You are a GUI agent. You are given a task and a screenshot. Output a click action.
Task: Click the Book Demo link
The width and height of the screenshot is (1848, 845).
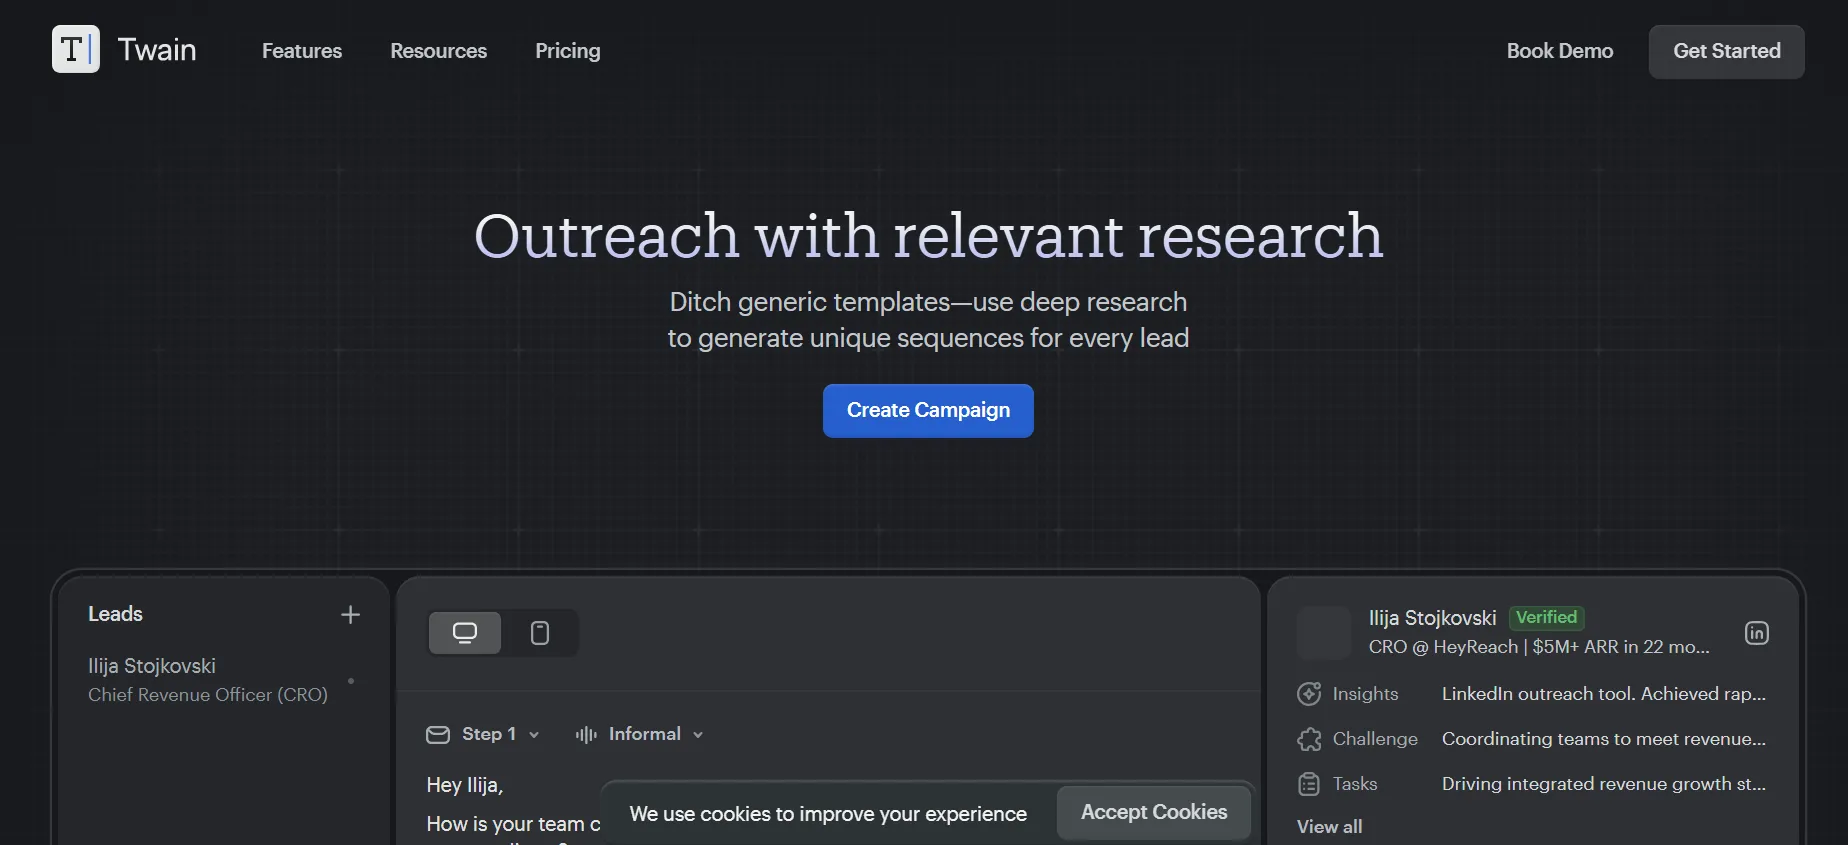[1559, 51]
